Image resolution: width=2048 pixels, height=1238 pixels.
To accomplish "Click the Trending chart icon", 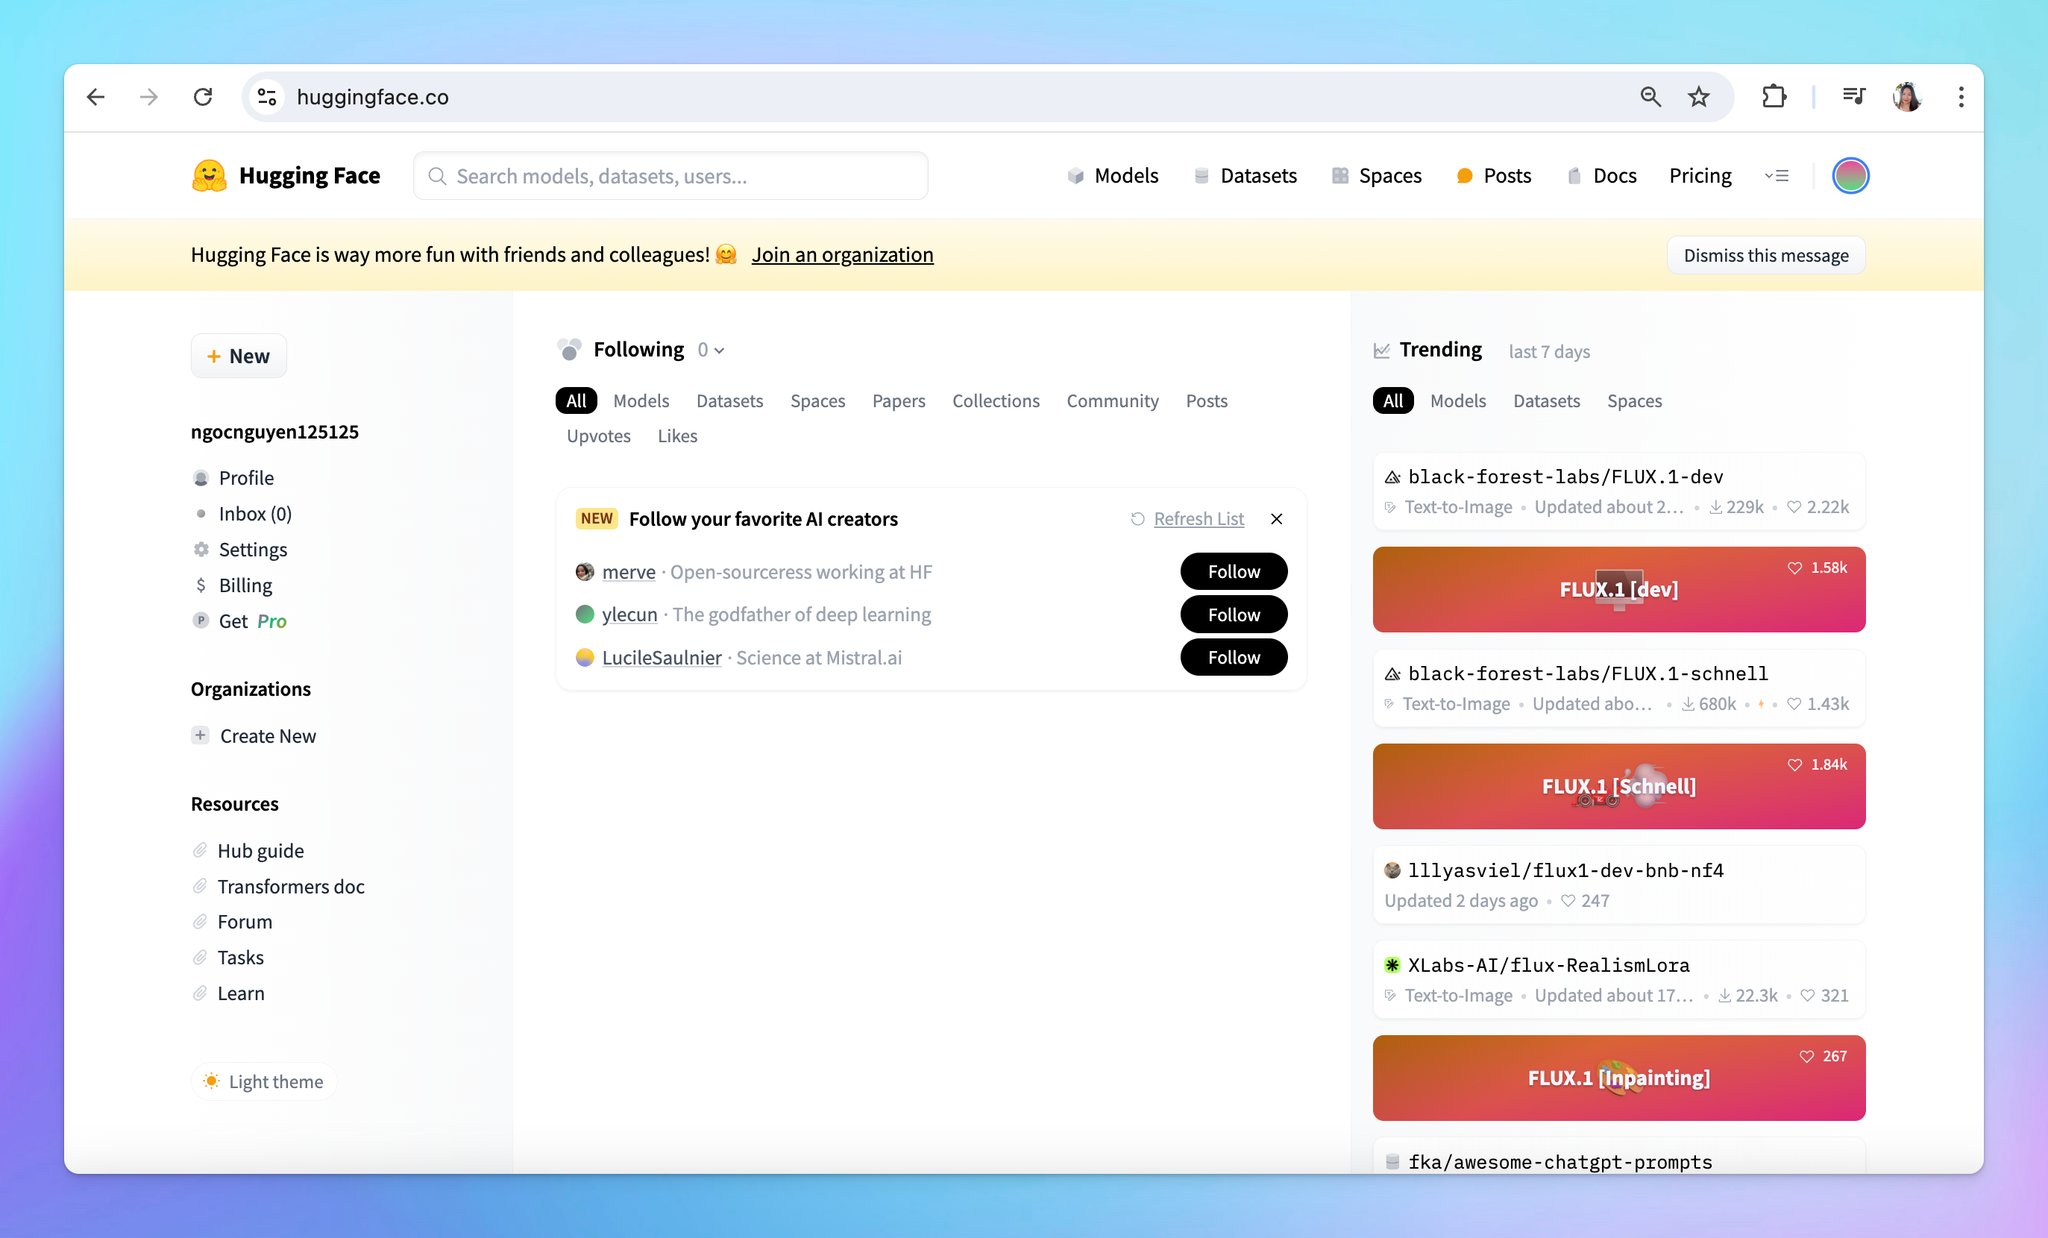I will click(1382, 350).
